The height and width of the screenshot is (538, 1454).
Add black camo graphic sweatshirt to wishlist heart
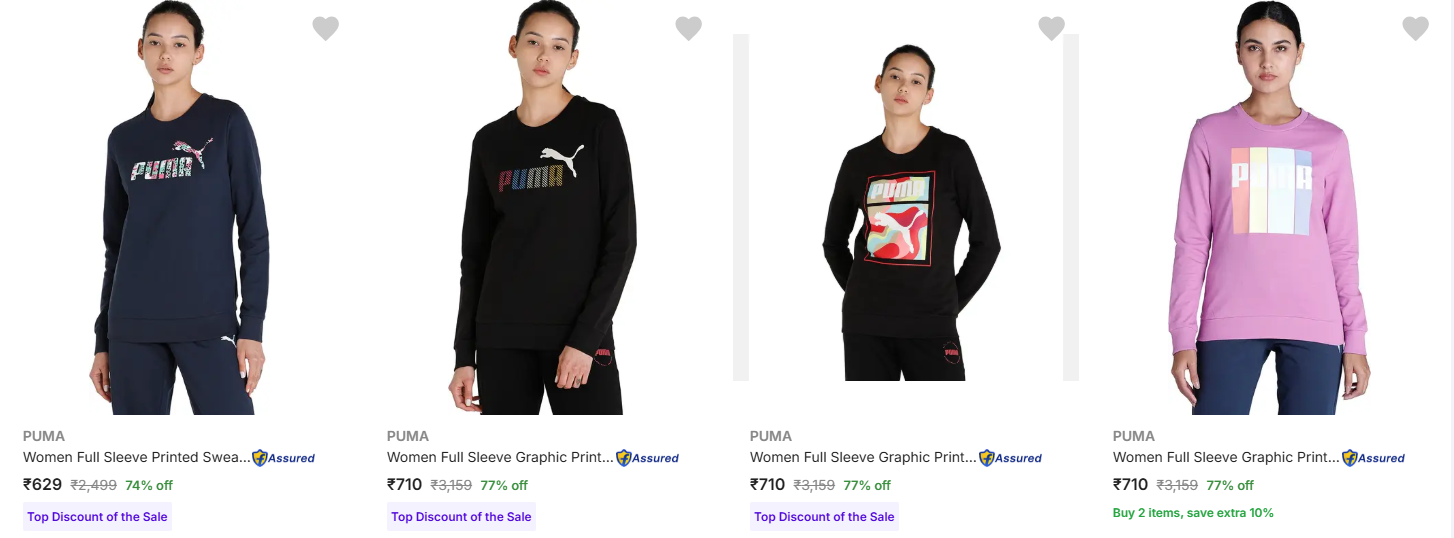coord(1051,29)
